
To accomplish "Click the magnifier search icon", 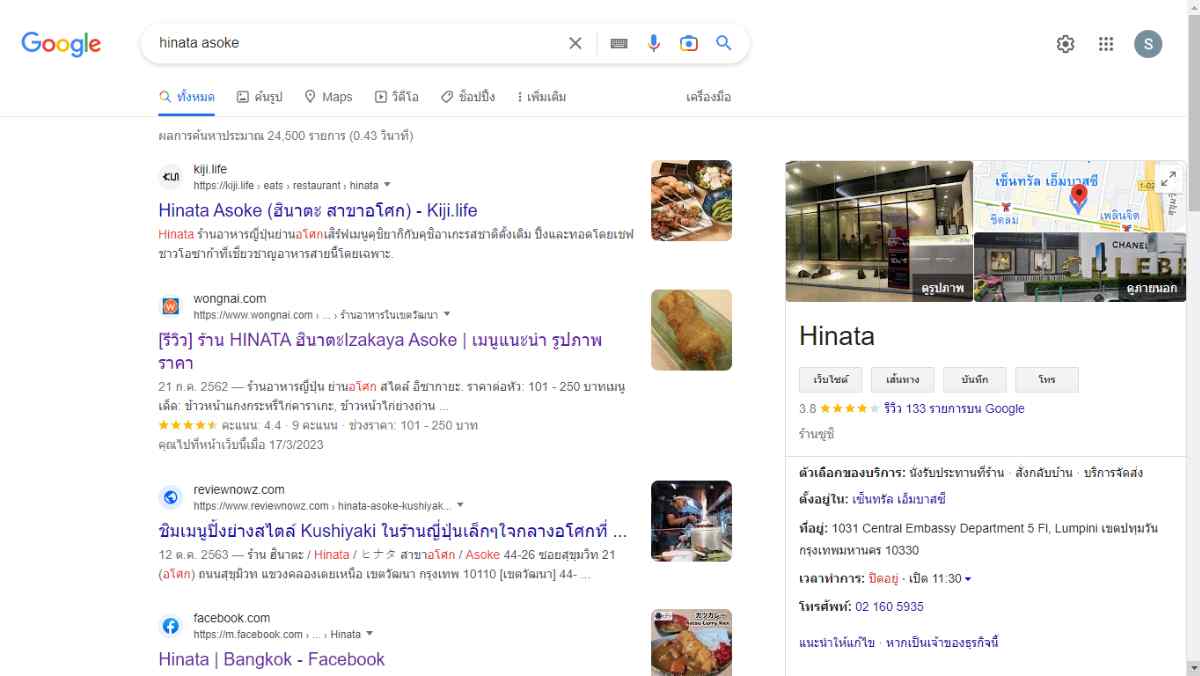I will (x=724, y=43).
